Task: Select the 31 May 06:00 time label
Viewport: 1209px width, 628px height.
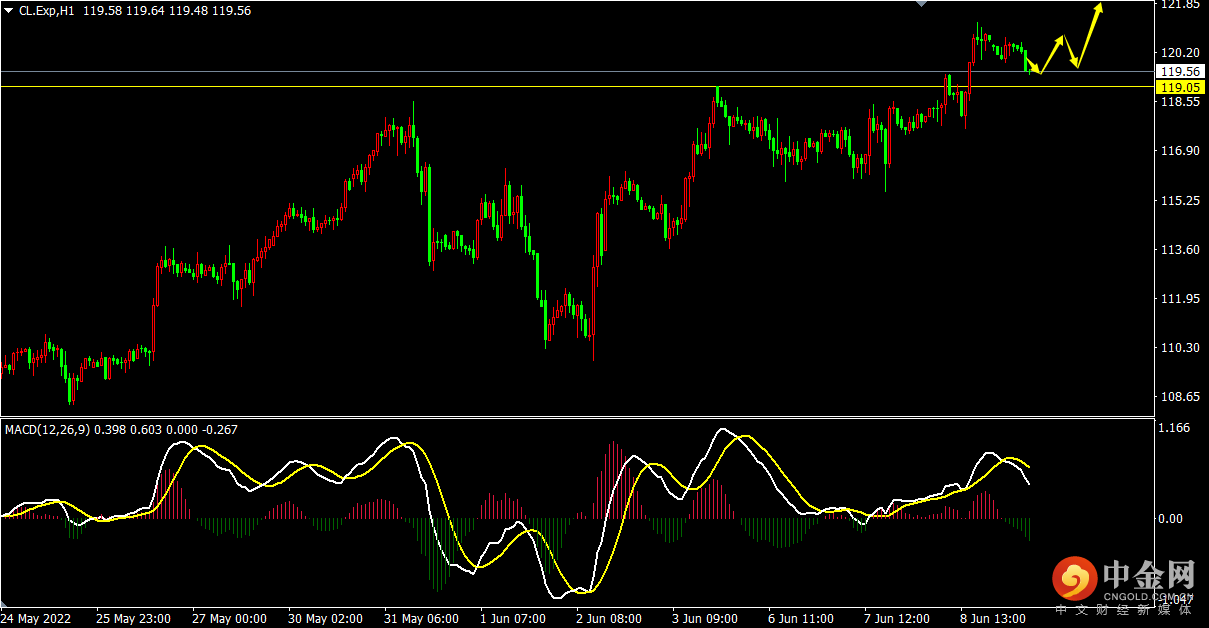Action: [421, 619]
